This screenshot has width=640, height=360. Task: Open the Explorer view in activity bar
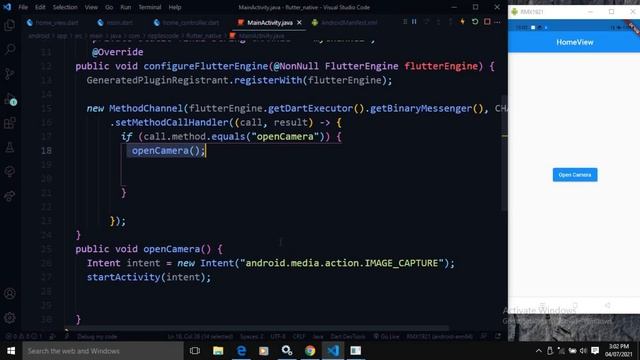9,25
